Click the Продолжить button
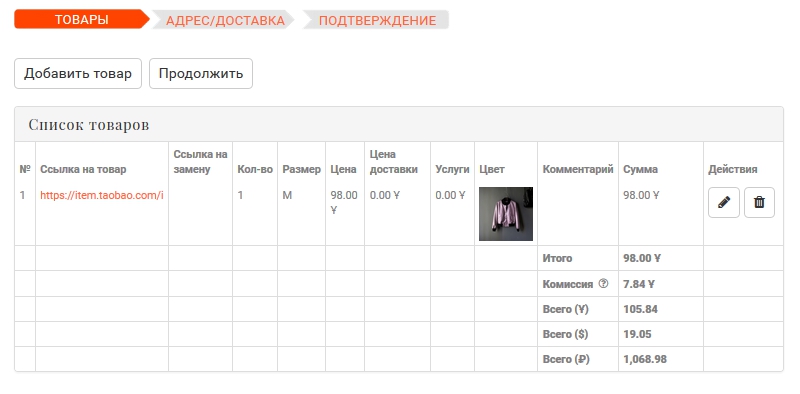The image size is (800, 394). [x=201, y=73]
